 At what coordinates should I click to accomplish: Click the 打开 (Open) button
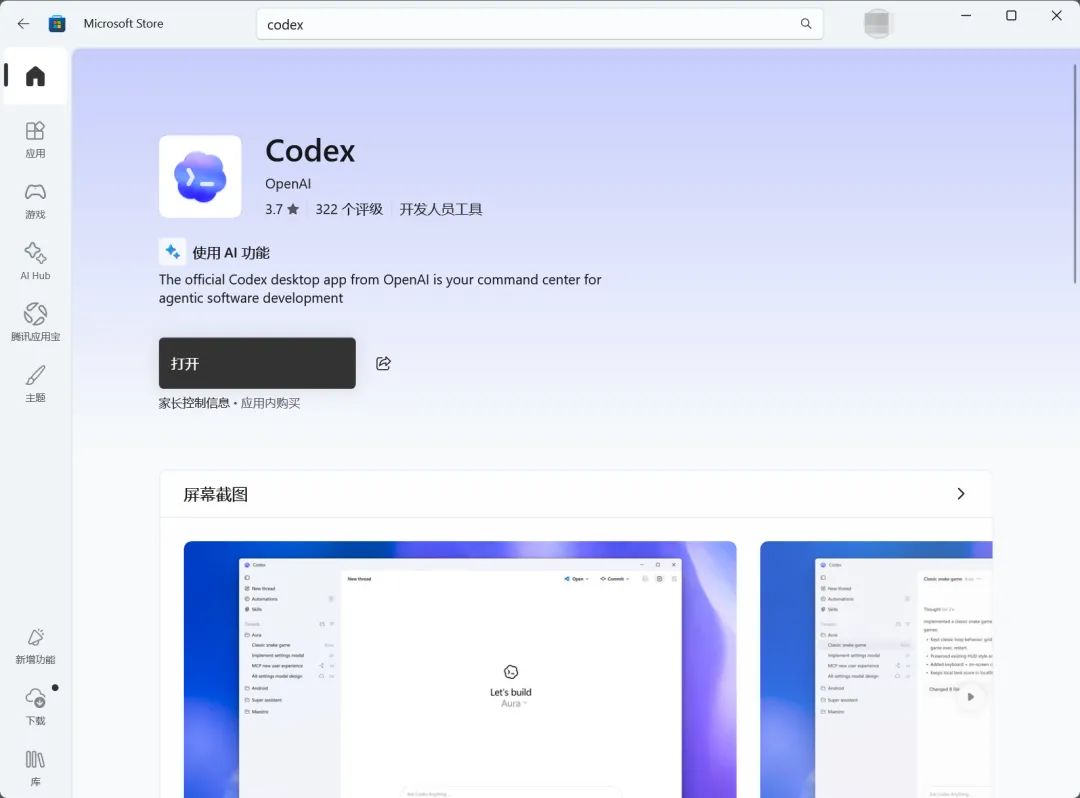click(x=257, y=363)
